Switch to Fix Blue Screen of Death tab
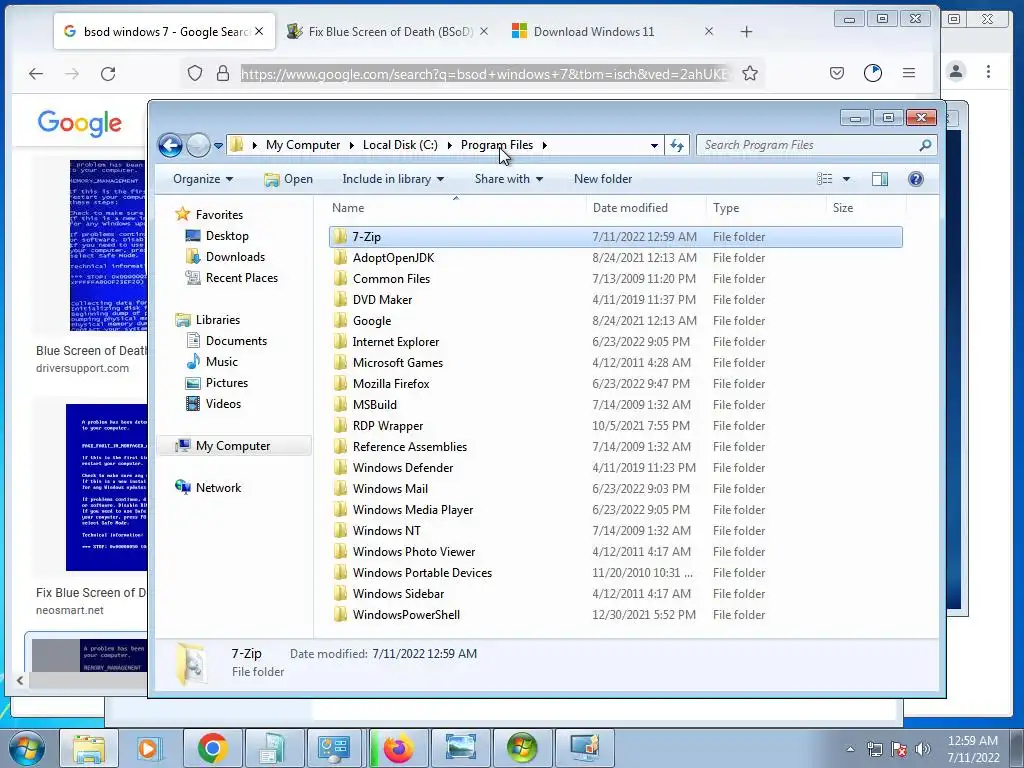This screenshot has width=1024, height=768. coord(389,31)
